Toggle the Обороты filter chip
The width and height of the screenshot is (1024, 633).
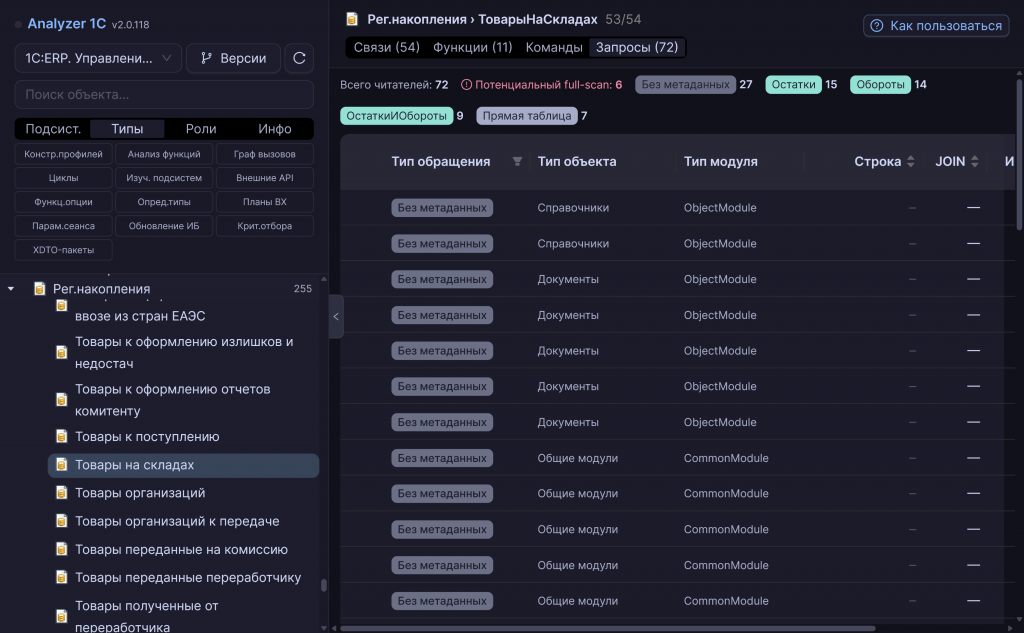click(x=880, y=84)
